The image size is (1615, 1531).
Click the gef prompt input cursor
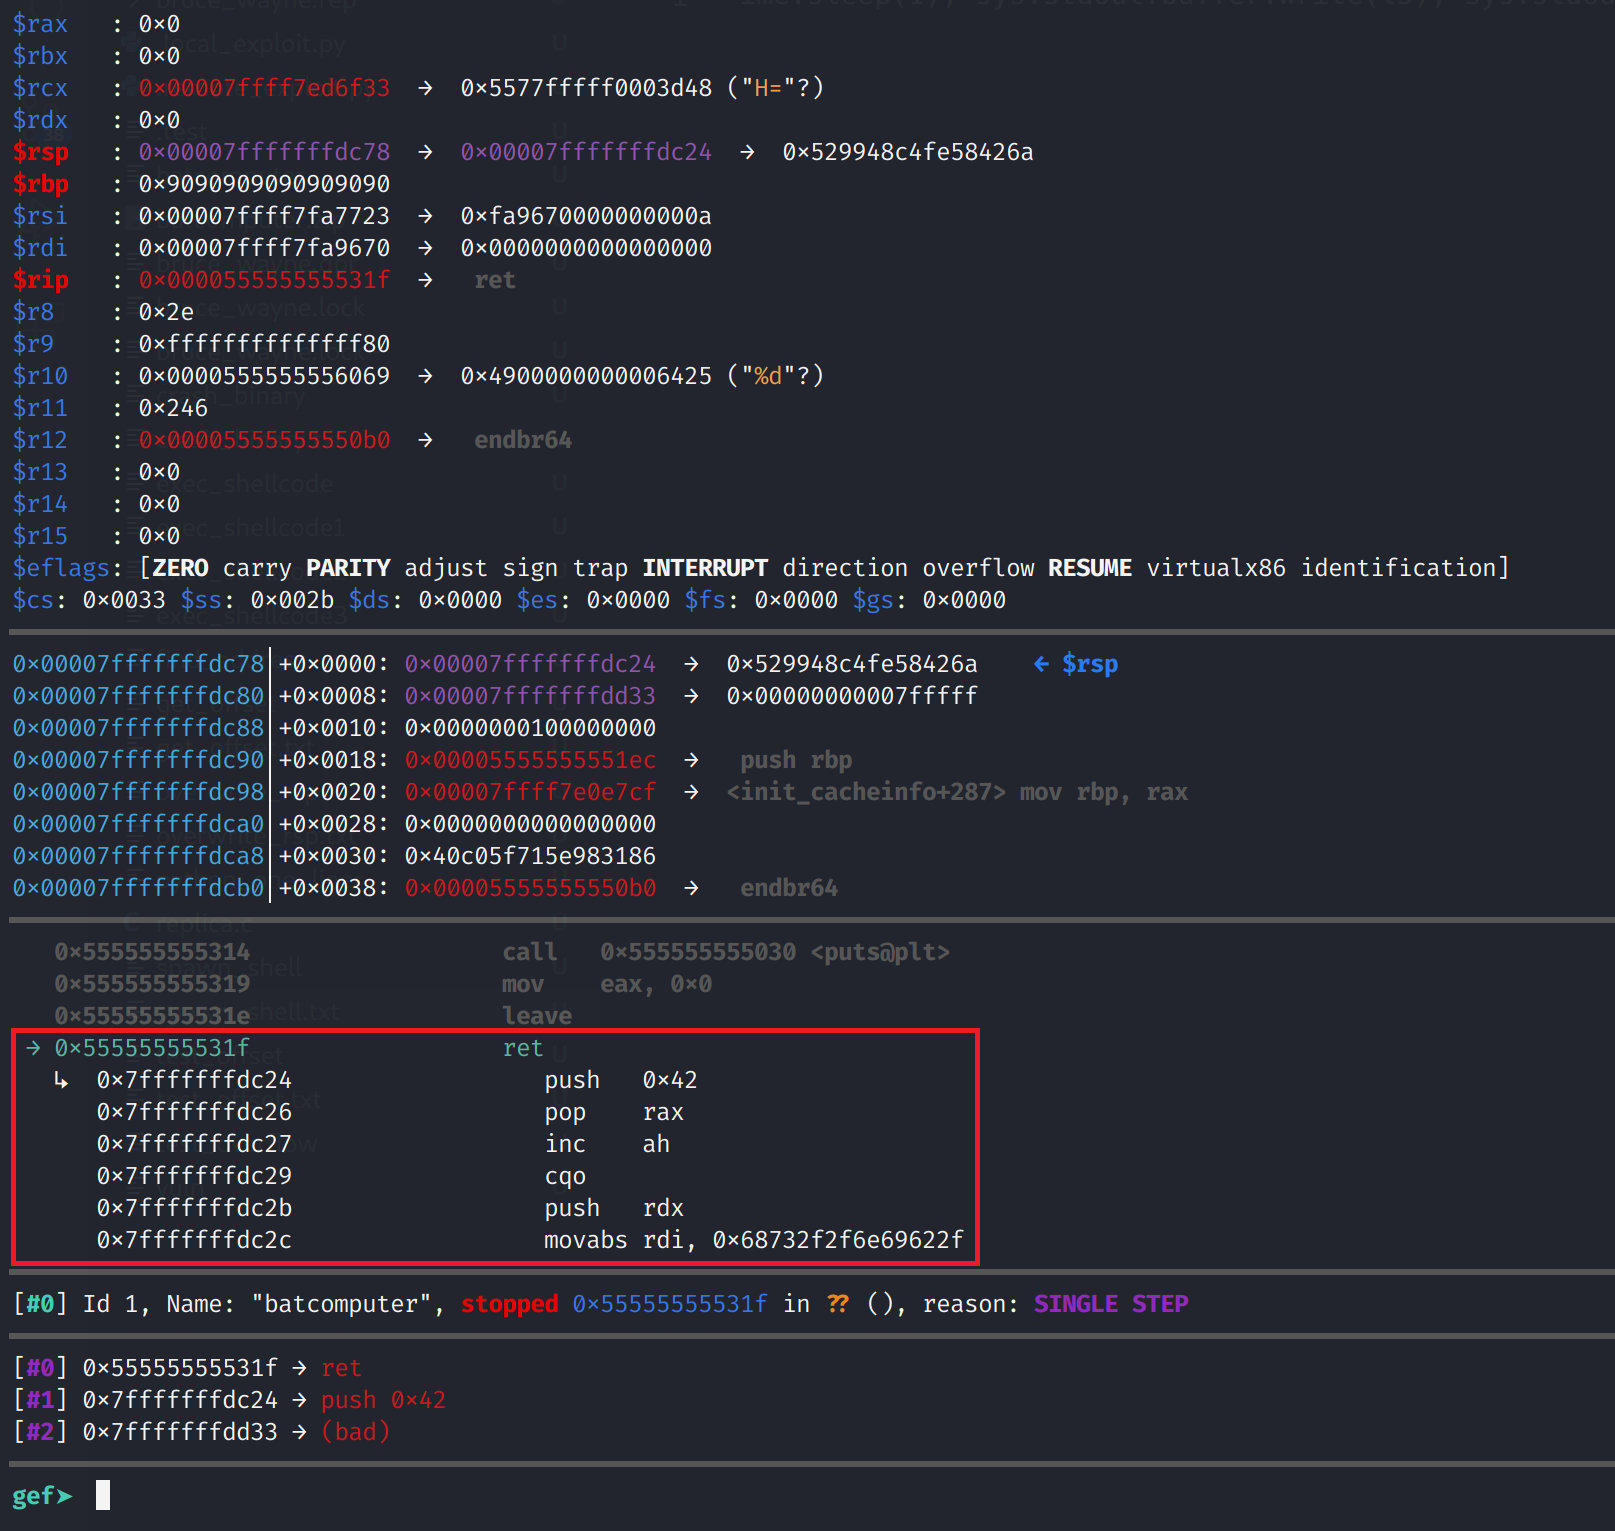103,1495
